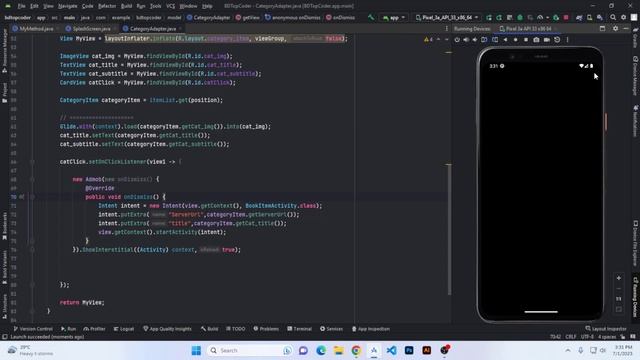This screenshot has height=360, width=640.
Task: Click emulator Rotate Right button
Action: [495, 40]
